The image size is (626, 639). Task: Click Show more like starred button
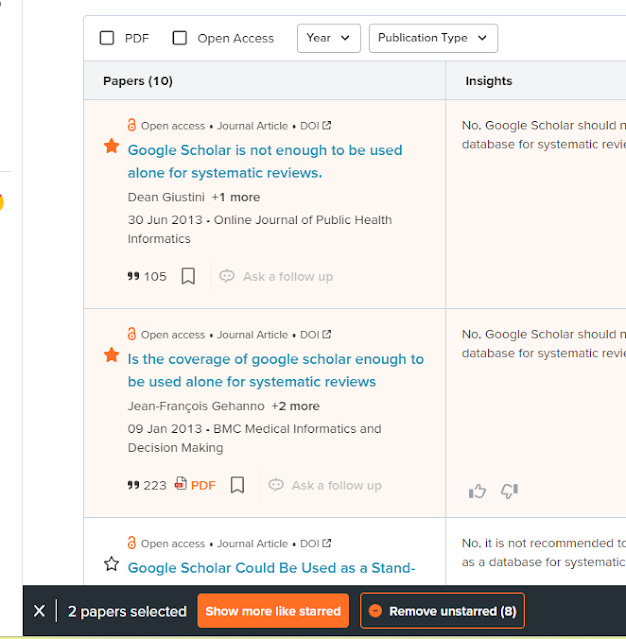pyautogui.click(x=273, y=611)
